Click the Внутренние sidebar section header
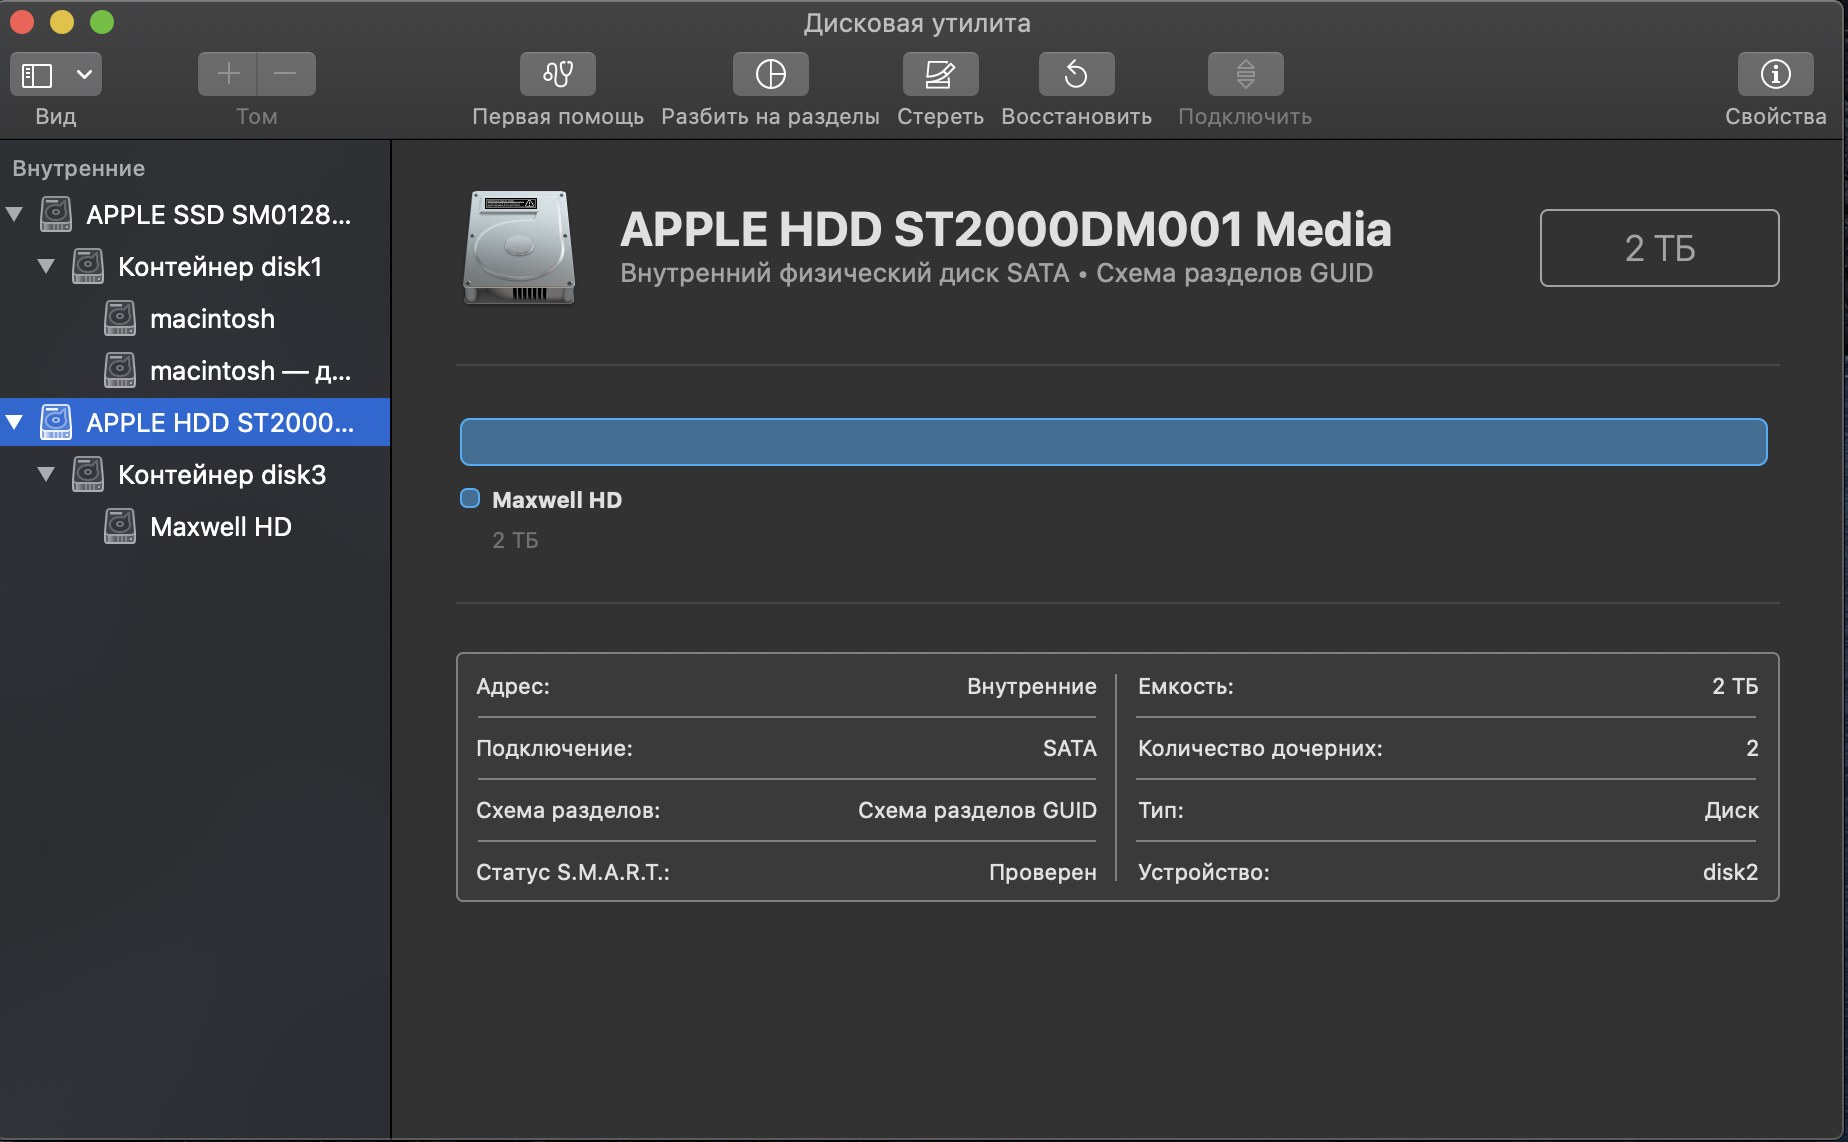Image resolution: width=1848 pixels, height=1142 pixels. pyautogui.click(x=79, y=168)
